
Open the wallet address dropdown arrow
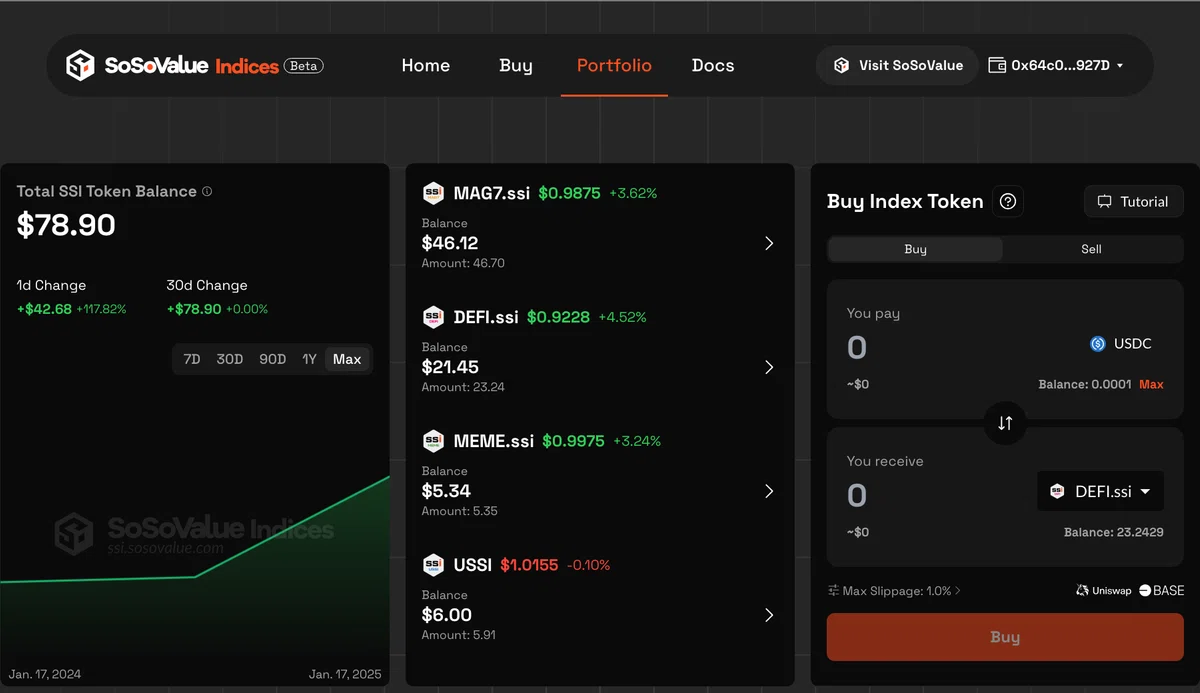tap(1120, 66)
